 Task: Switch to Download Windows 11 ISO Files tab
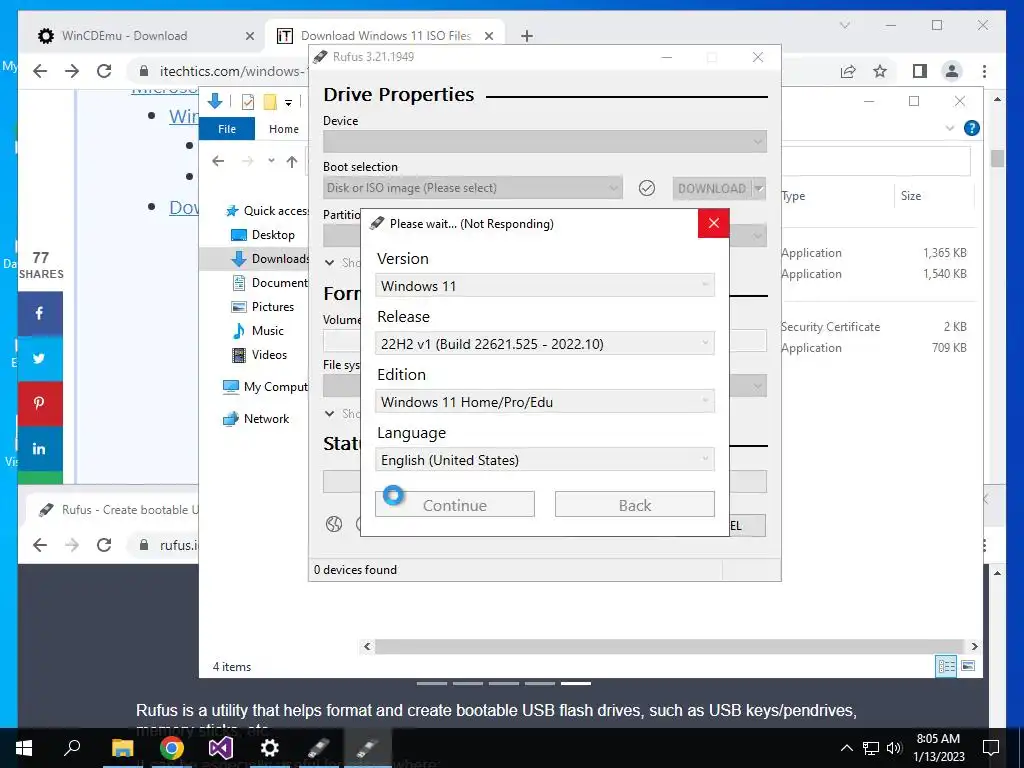coord(385,36)
